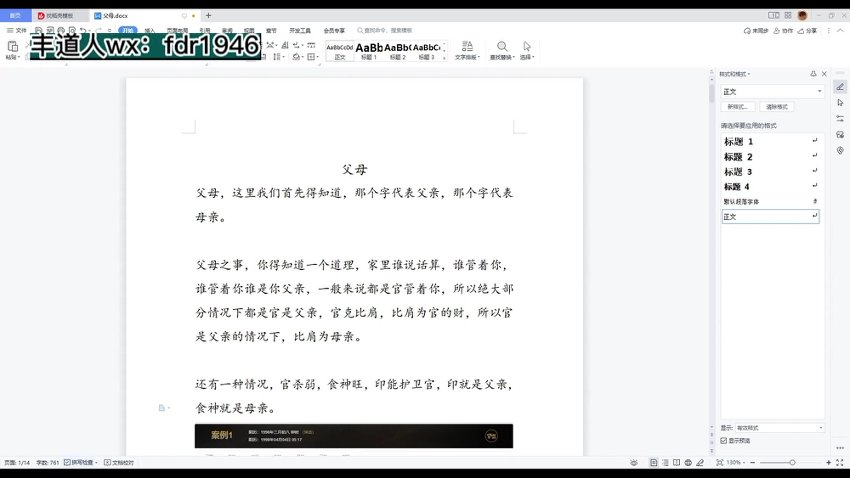Viewport: 850px width, 478px height.
Task: Open the 文件 (File) menu
Action: click(17, 30)
